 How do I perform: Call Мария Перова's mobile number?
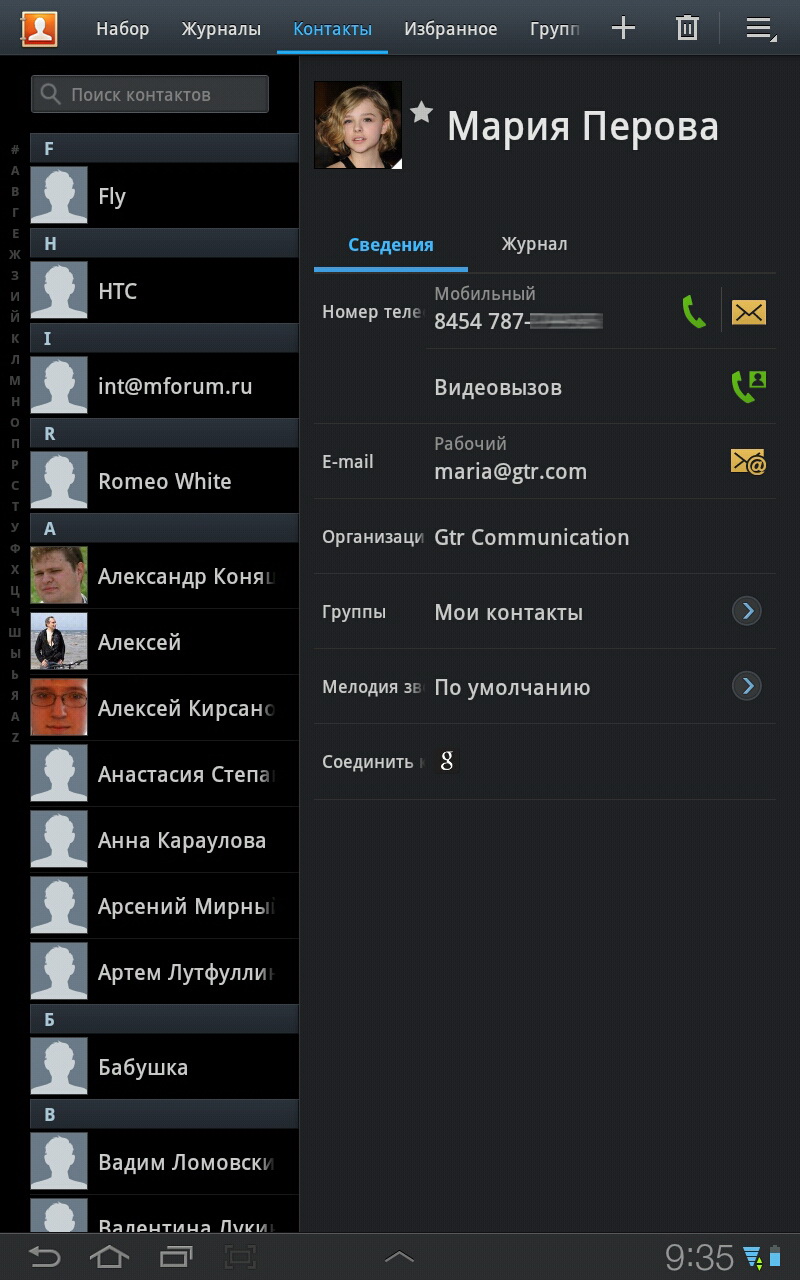coord(694,312)
